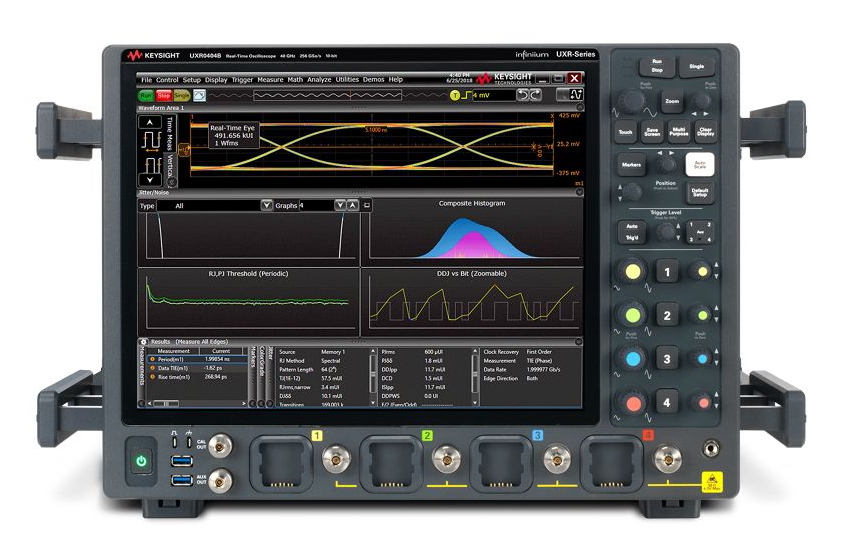Select the Rise time(m1) measurement row
841x544 pixels.
[196, 377]
